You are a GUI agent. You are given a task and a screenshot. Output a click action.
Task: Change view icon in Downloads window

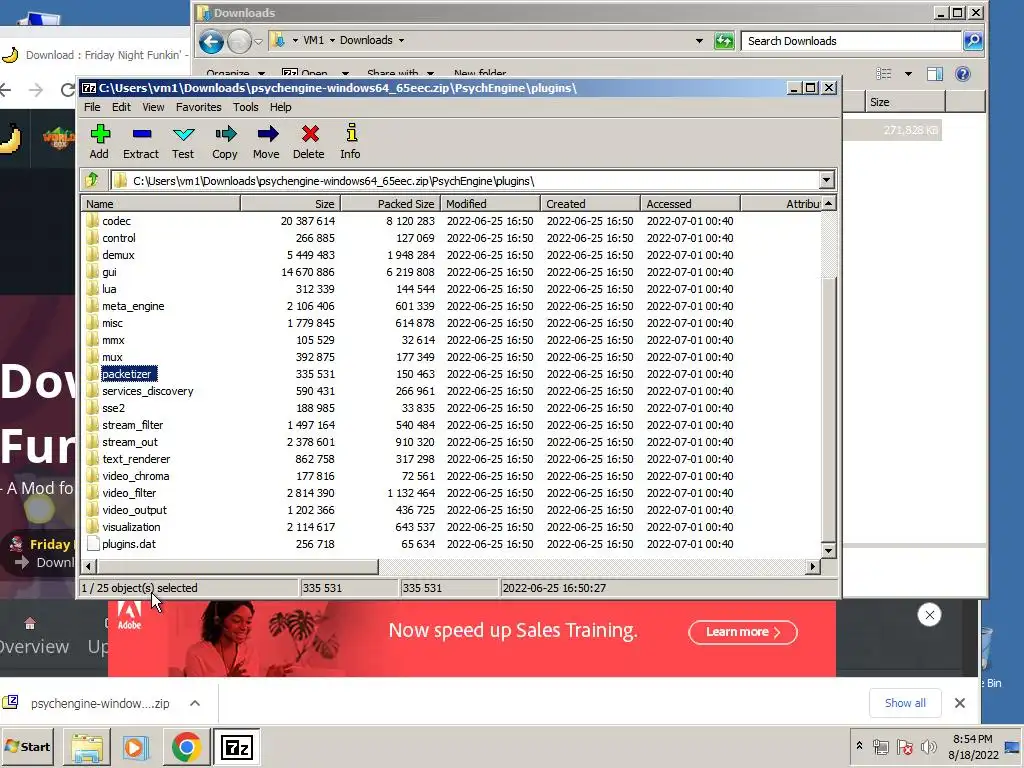[884, 74]
